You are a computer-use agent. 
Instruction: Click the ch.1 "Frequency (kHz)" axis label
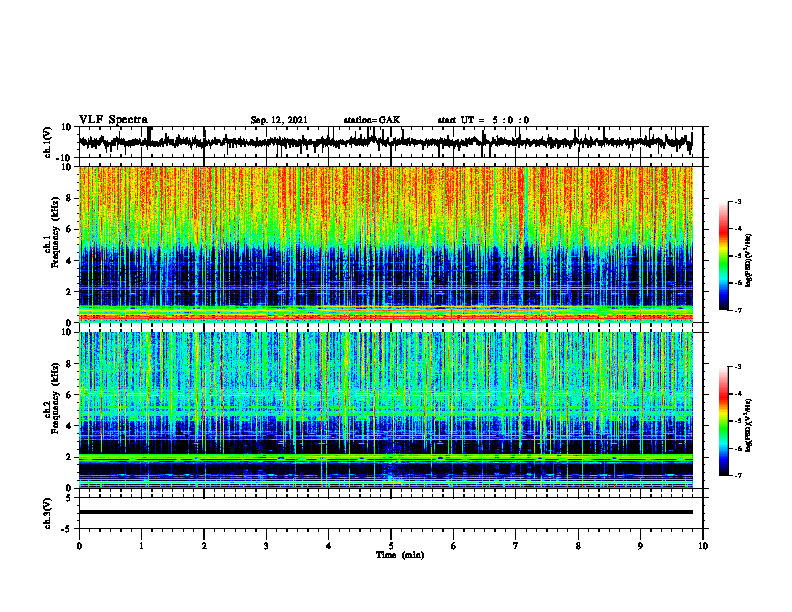[x=55, y=232]
